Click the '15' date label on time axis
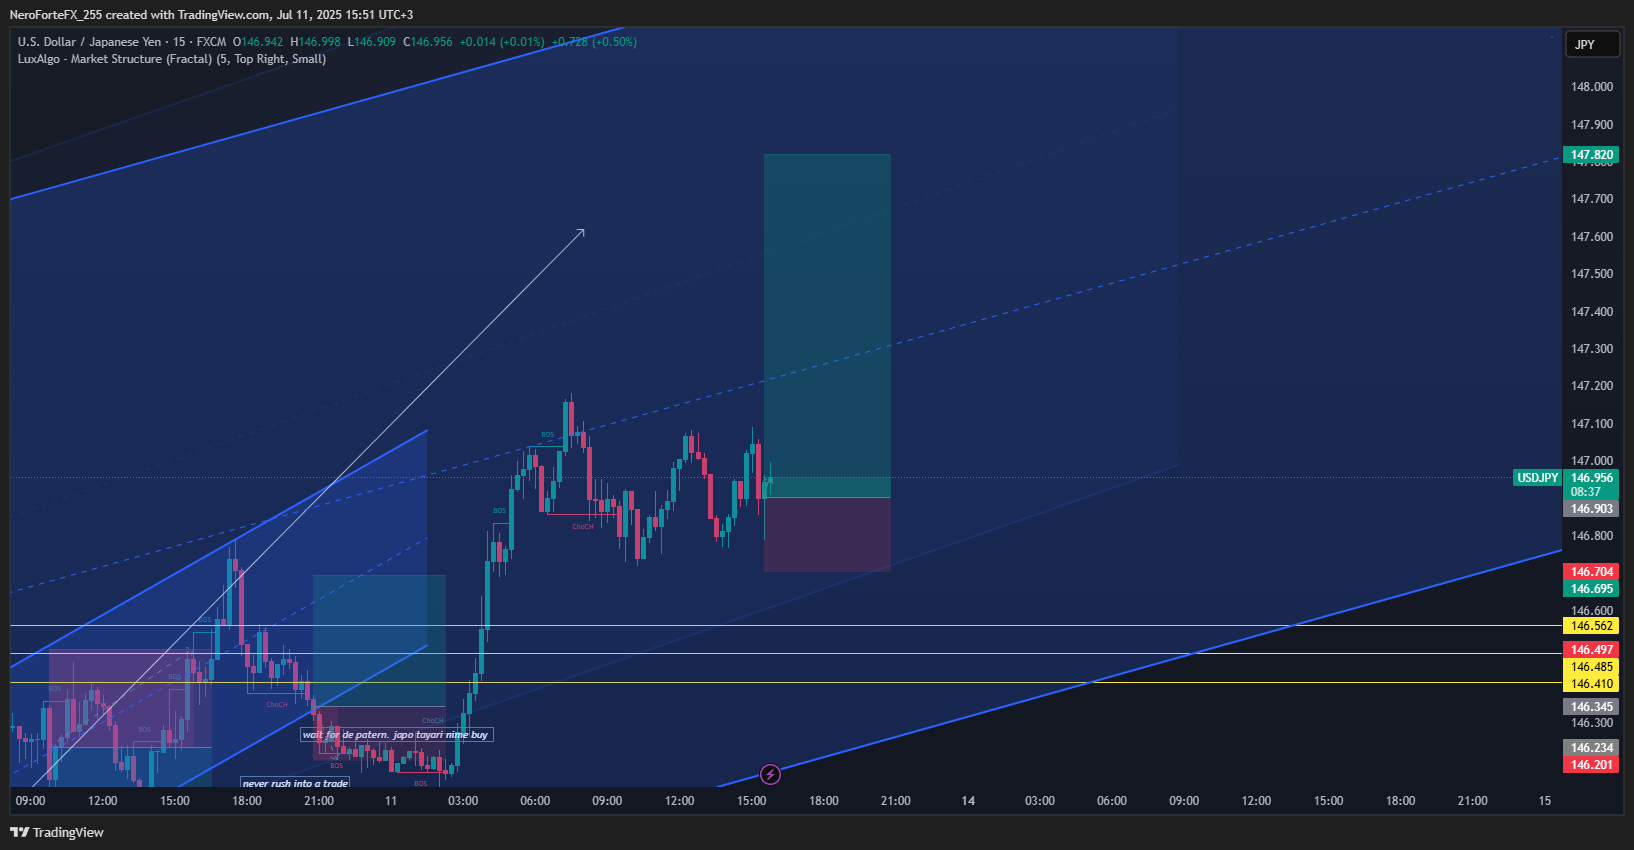The width and height of the screenshot is (1634, 850). [1545, 801]
